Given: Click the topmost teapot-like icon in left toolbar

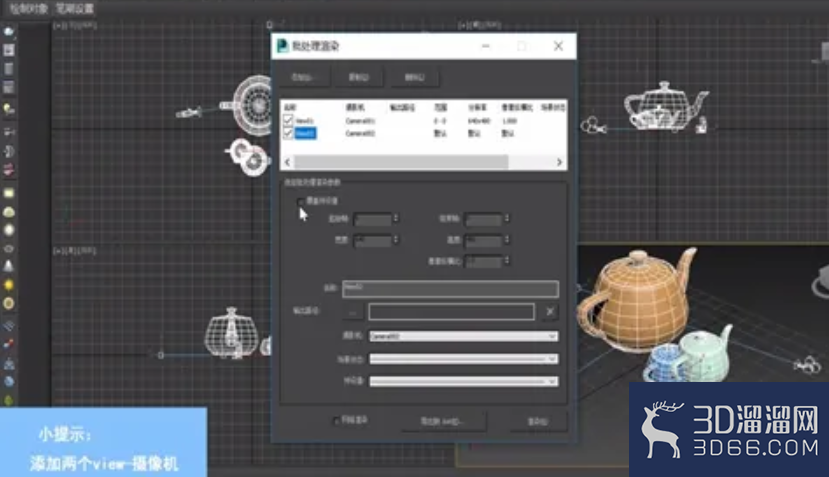Looking at the screenshot, I should [x=9, y=32].
